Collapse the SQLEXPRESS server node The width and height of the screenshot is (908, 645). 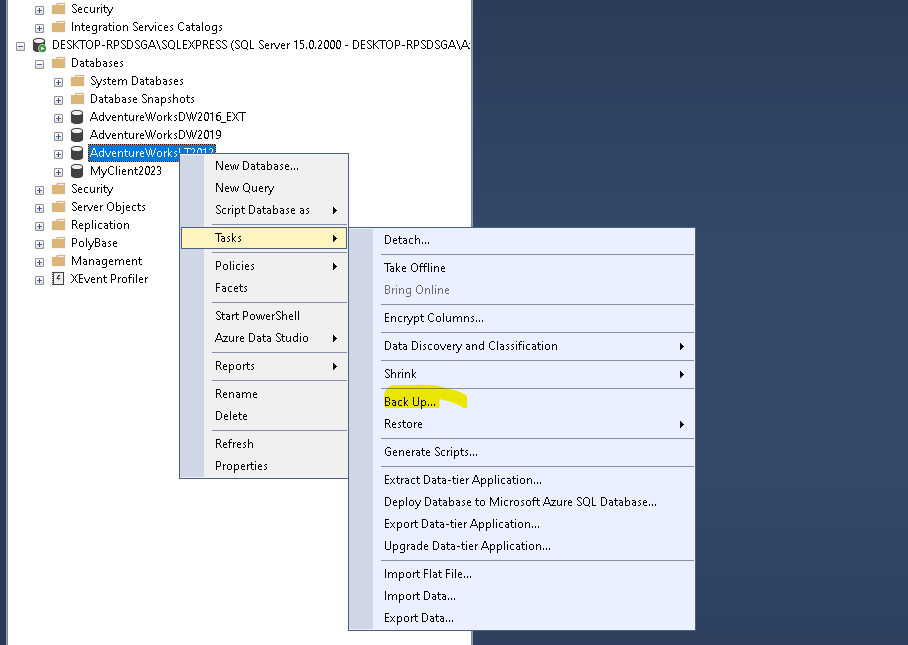pyautogui.click(x=20, y=46)
